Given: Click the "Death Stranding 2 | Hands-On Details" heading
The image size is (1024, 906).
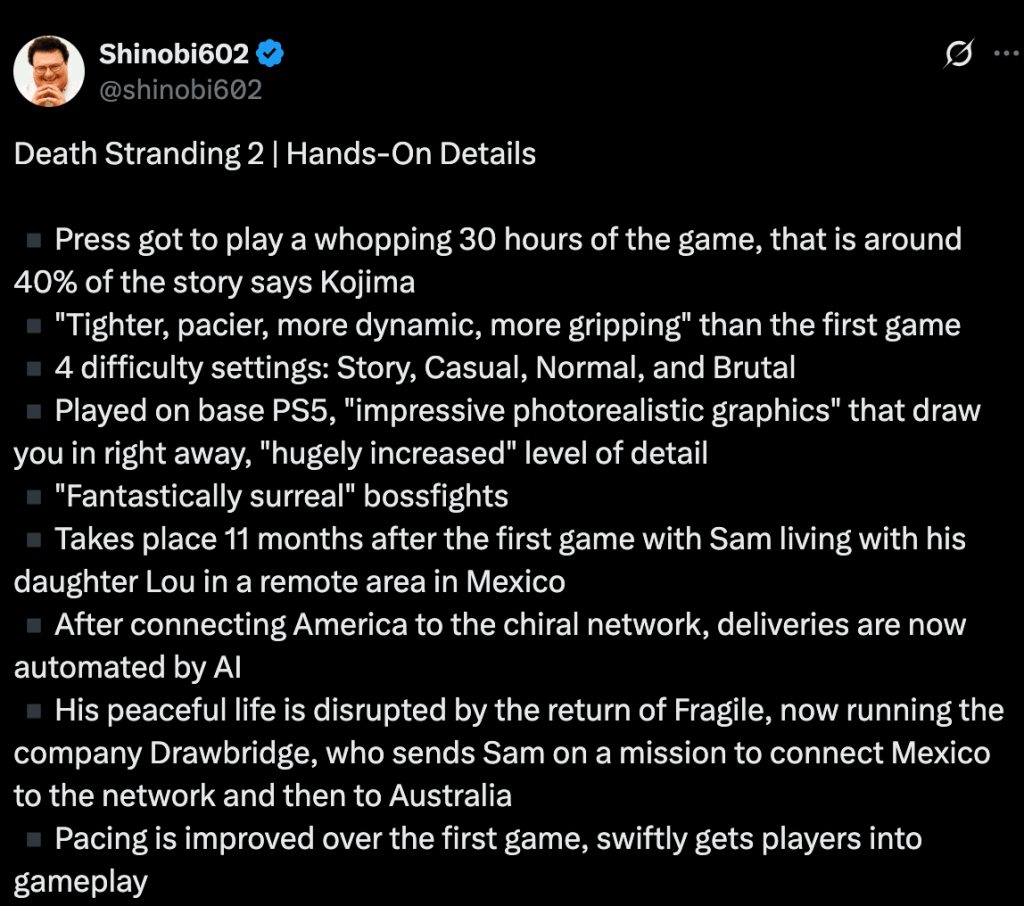Looking at the screenshot, I should [275, 154].
